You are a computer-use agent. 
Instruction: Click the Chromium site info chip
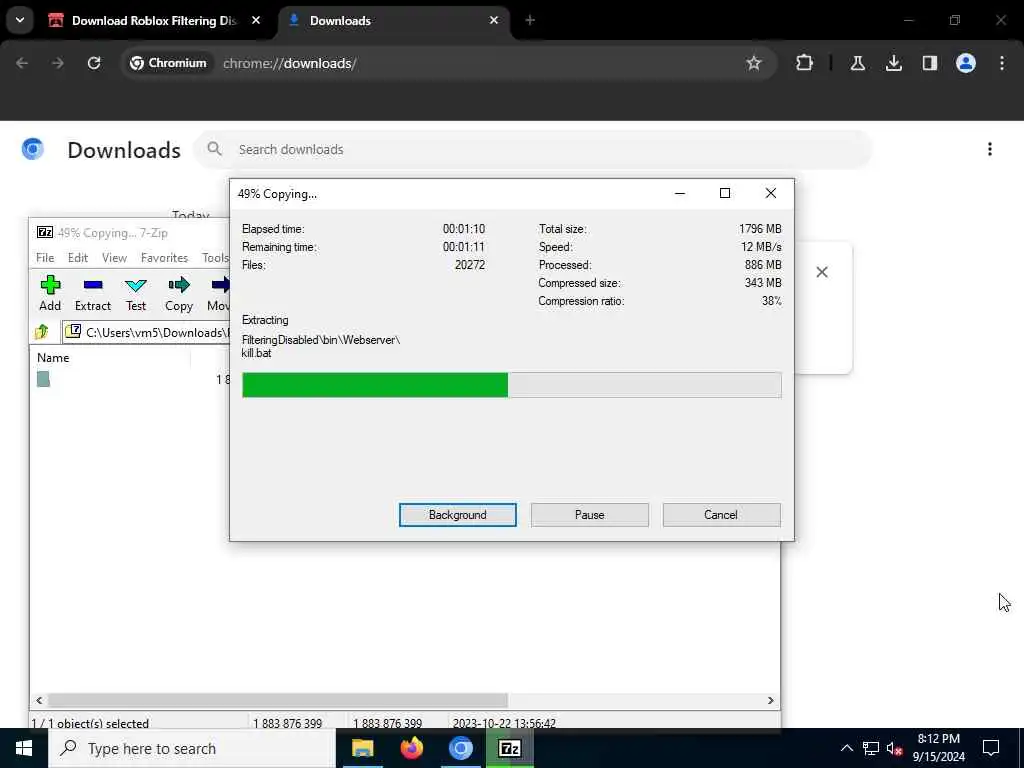pyautogui.click(x=168, y=63)
